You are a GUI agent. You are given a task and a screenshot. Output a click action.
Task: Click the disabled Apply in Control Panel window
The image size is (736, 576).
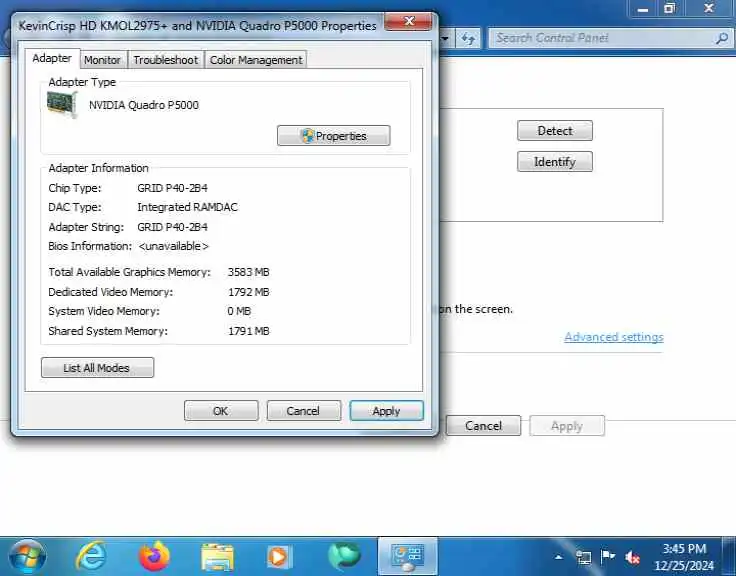pos(567,425)
